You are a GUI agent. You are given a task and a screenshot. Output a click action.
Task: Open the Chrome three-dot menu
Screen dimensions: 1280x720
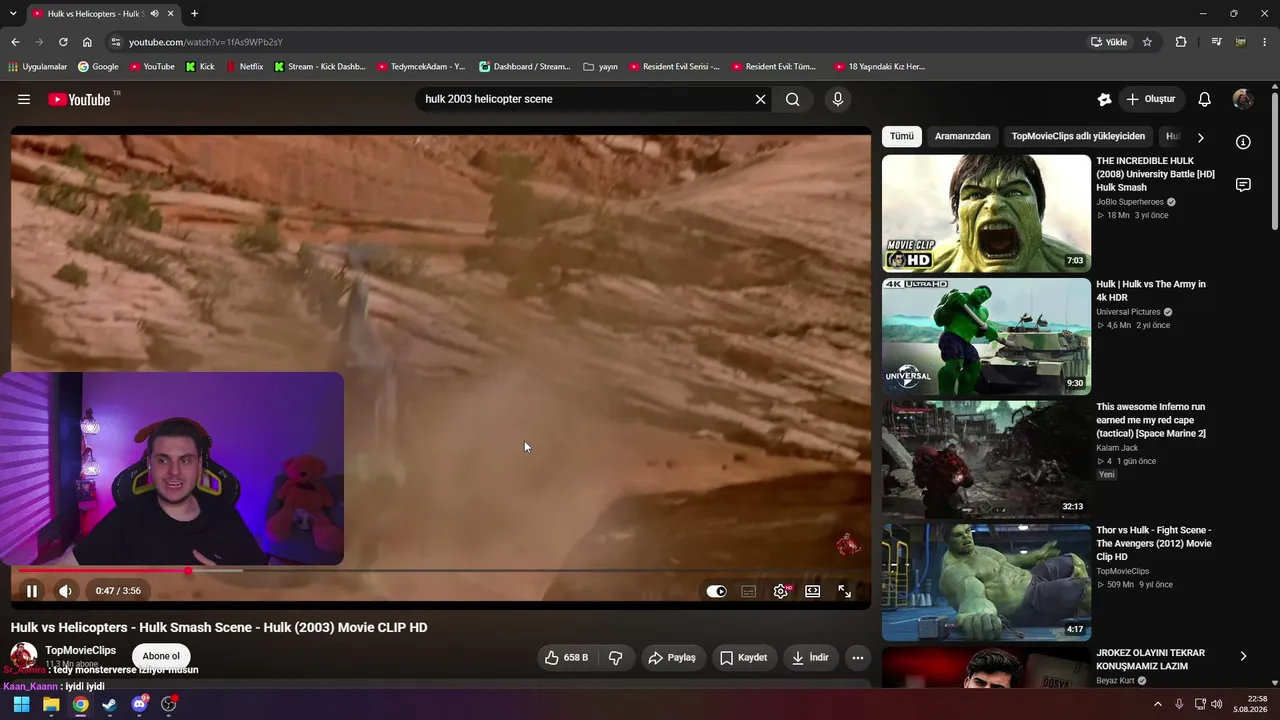coord(1265,42)
